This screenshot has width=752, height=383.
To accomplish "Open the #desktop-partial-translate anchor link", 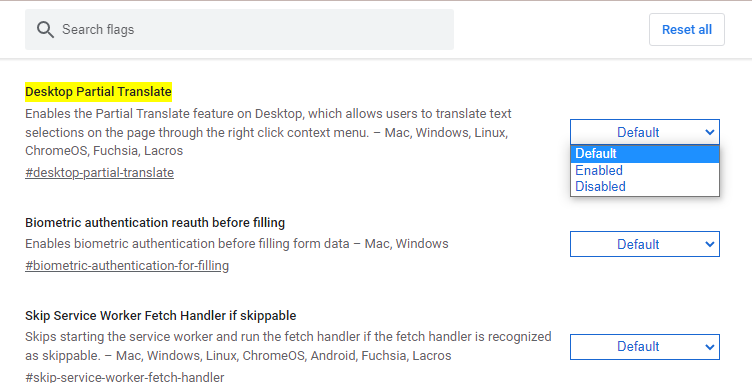I will point(99,173).
